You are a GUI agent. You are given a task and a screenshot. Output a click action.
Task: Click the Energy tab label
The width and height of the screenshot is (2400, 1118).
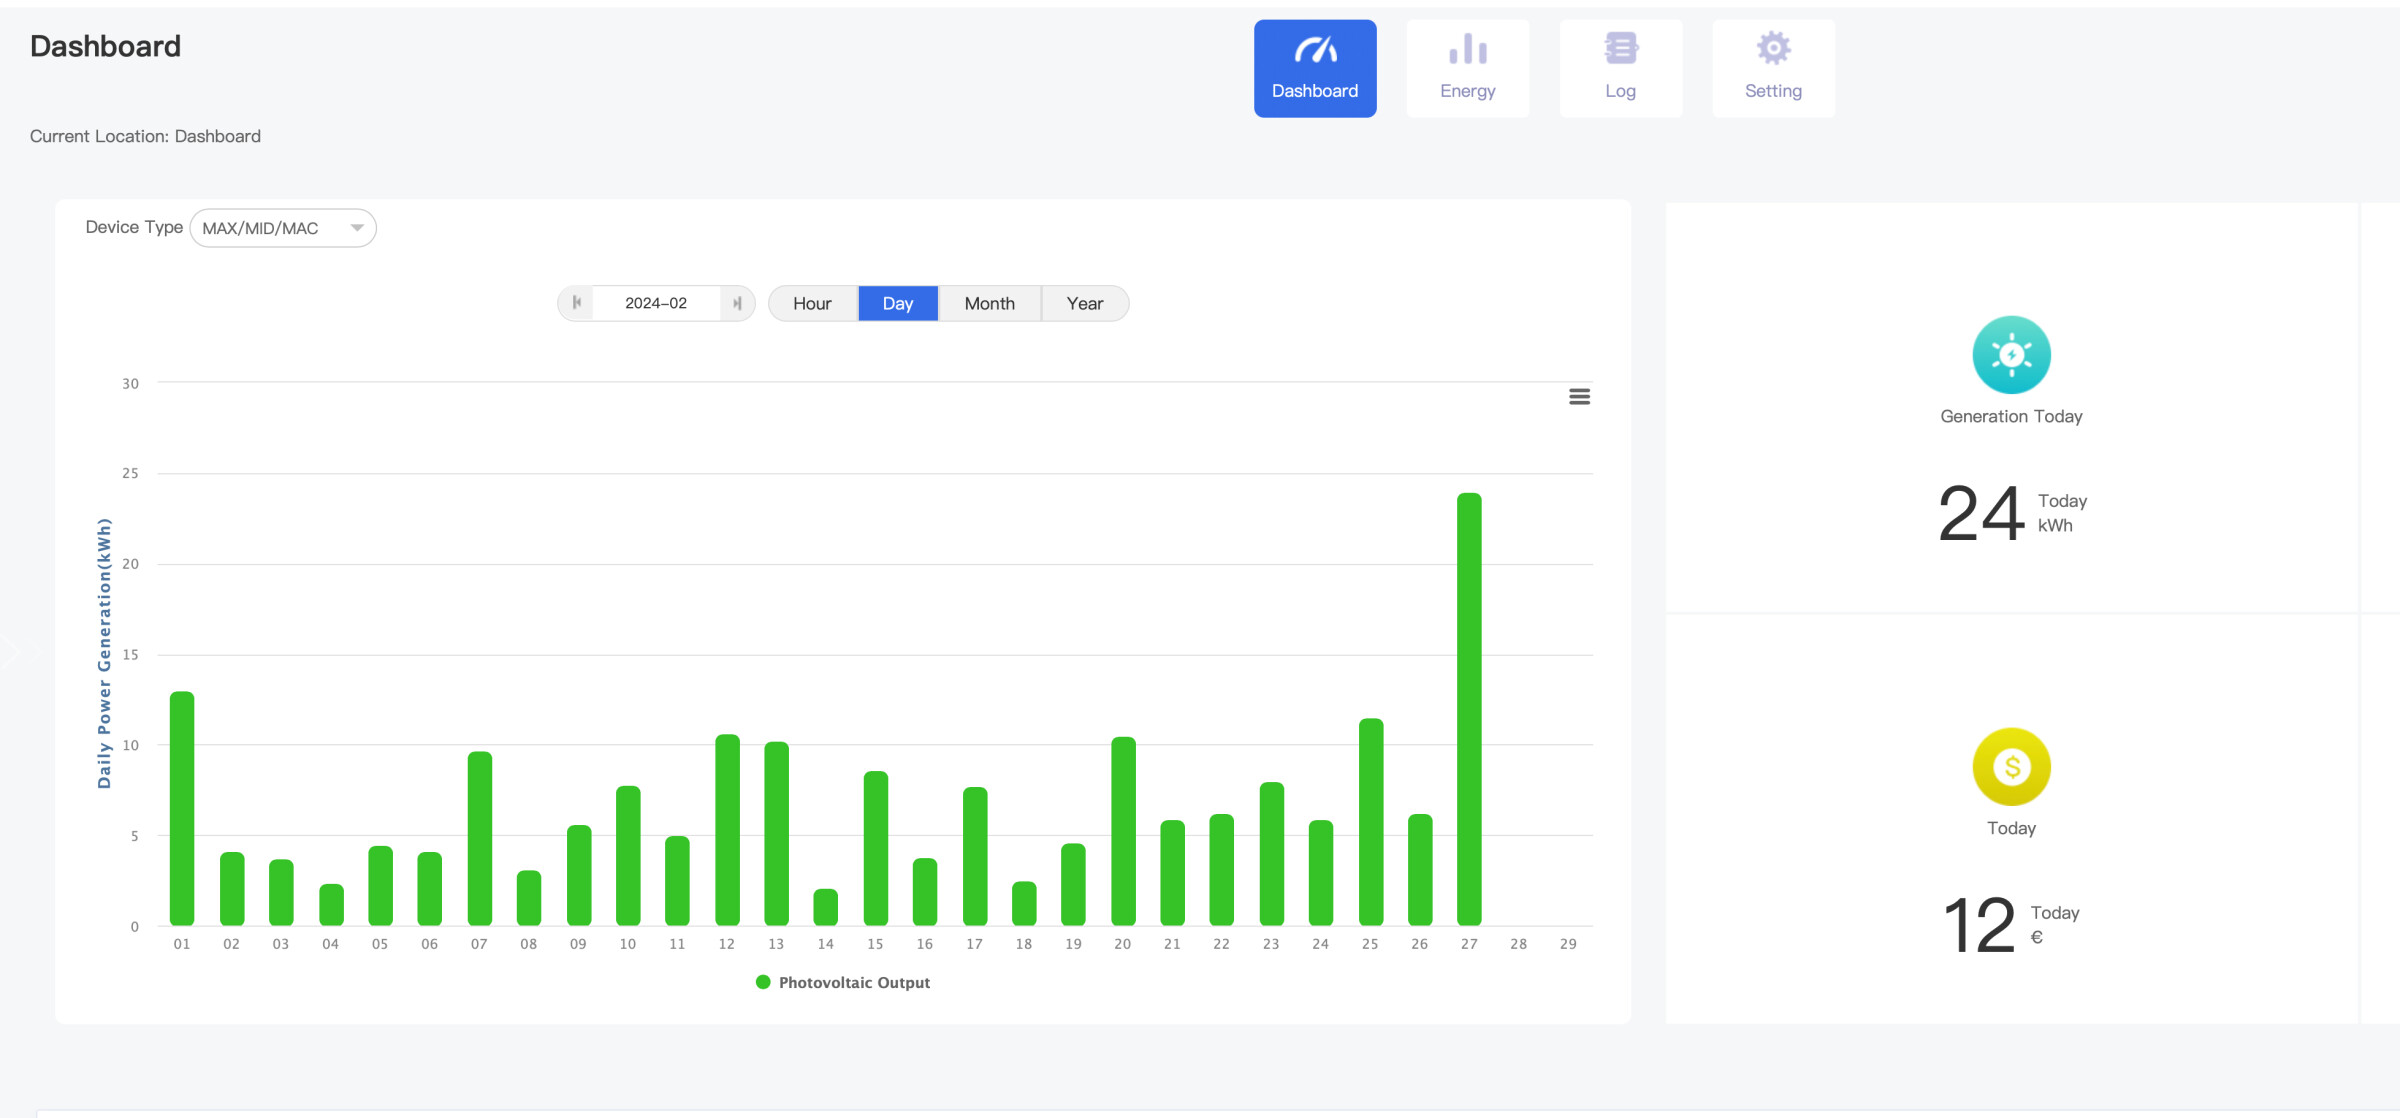[1467, 91]
